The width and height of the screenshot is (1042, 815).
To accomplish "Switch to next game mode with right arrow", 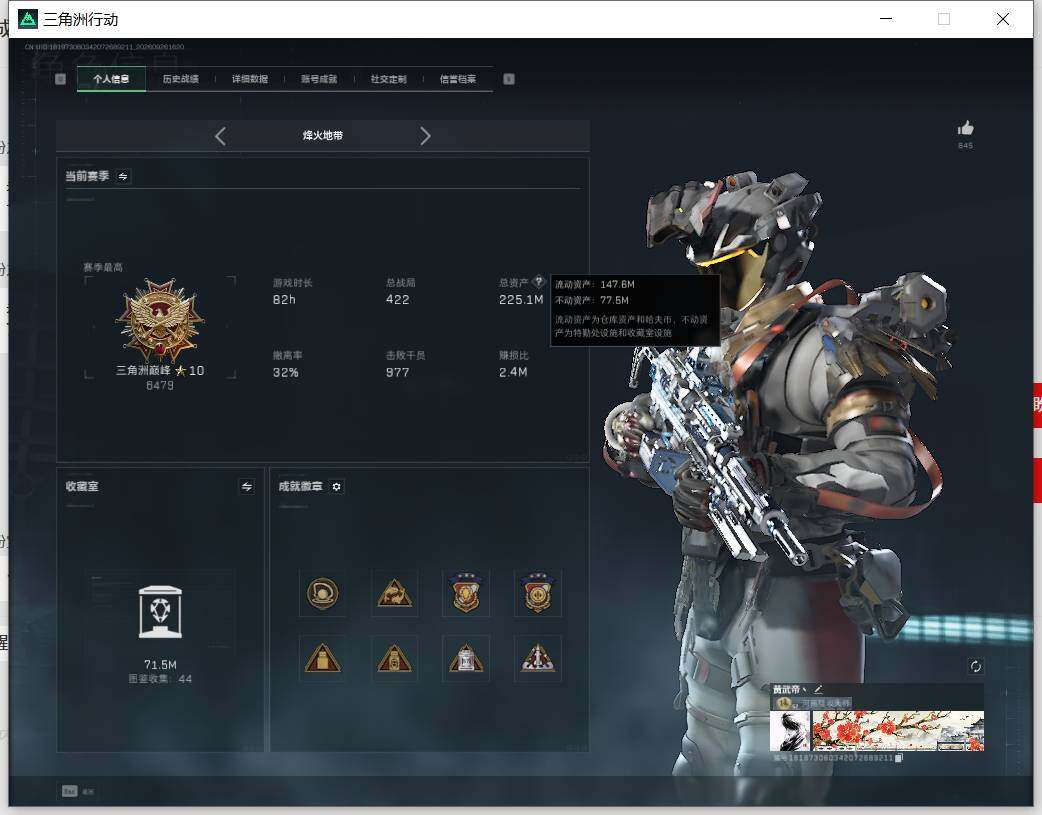I will click(425, 136).
